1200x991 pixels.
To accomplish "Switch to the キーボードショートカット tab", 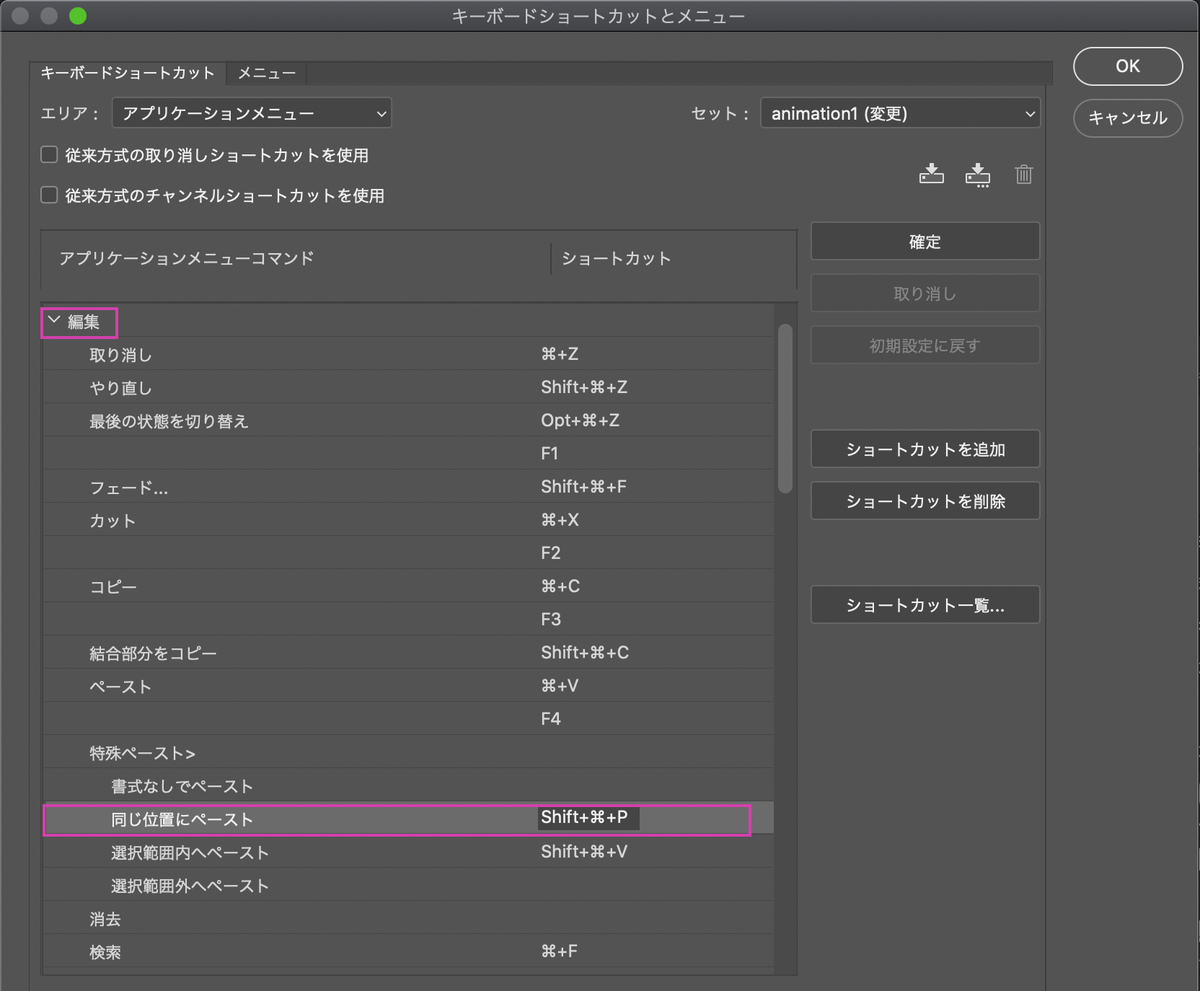I will point(128,73).
